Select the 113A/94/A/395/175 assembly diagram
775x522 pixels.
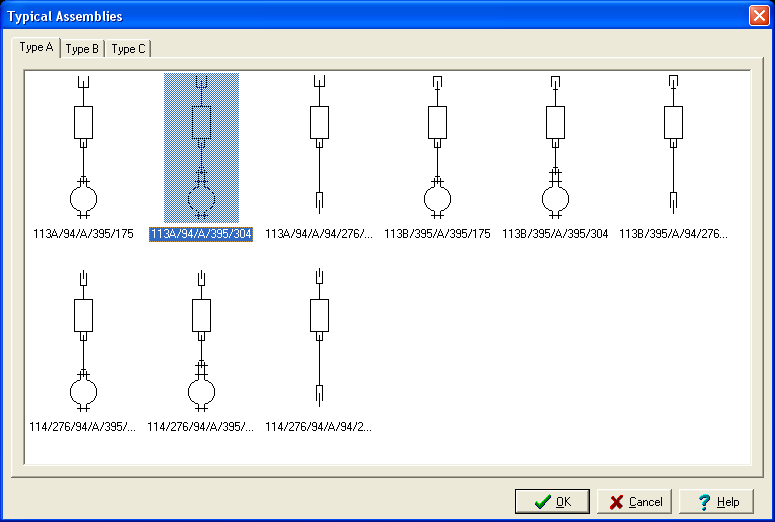[x=83, y=147]
